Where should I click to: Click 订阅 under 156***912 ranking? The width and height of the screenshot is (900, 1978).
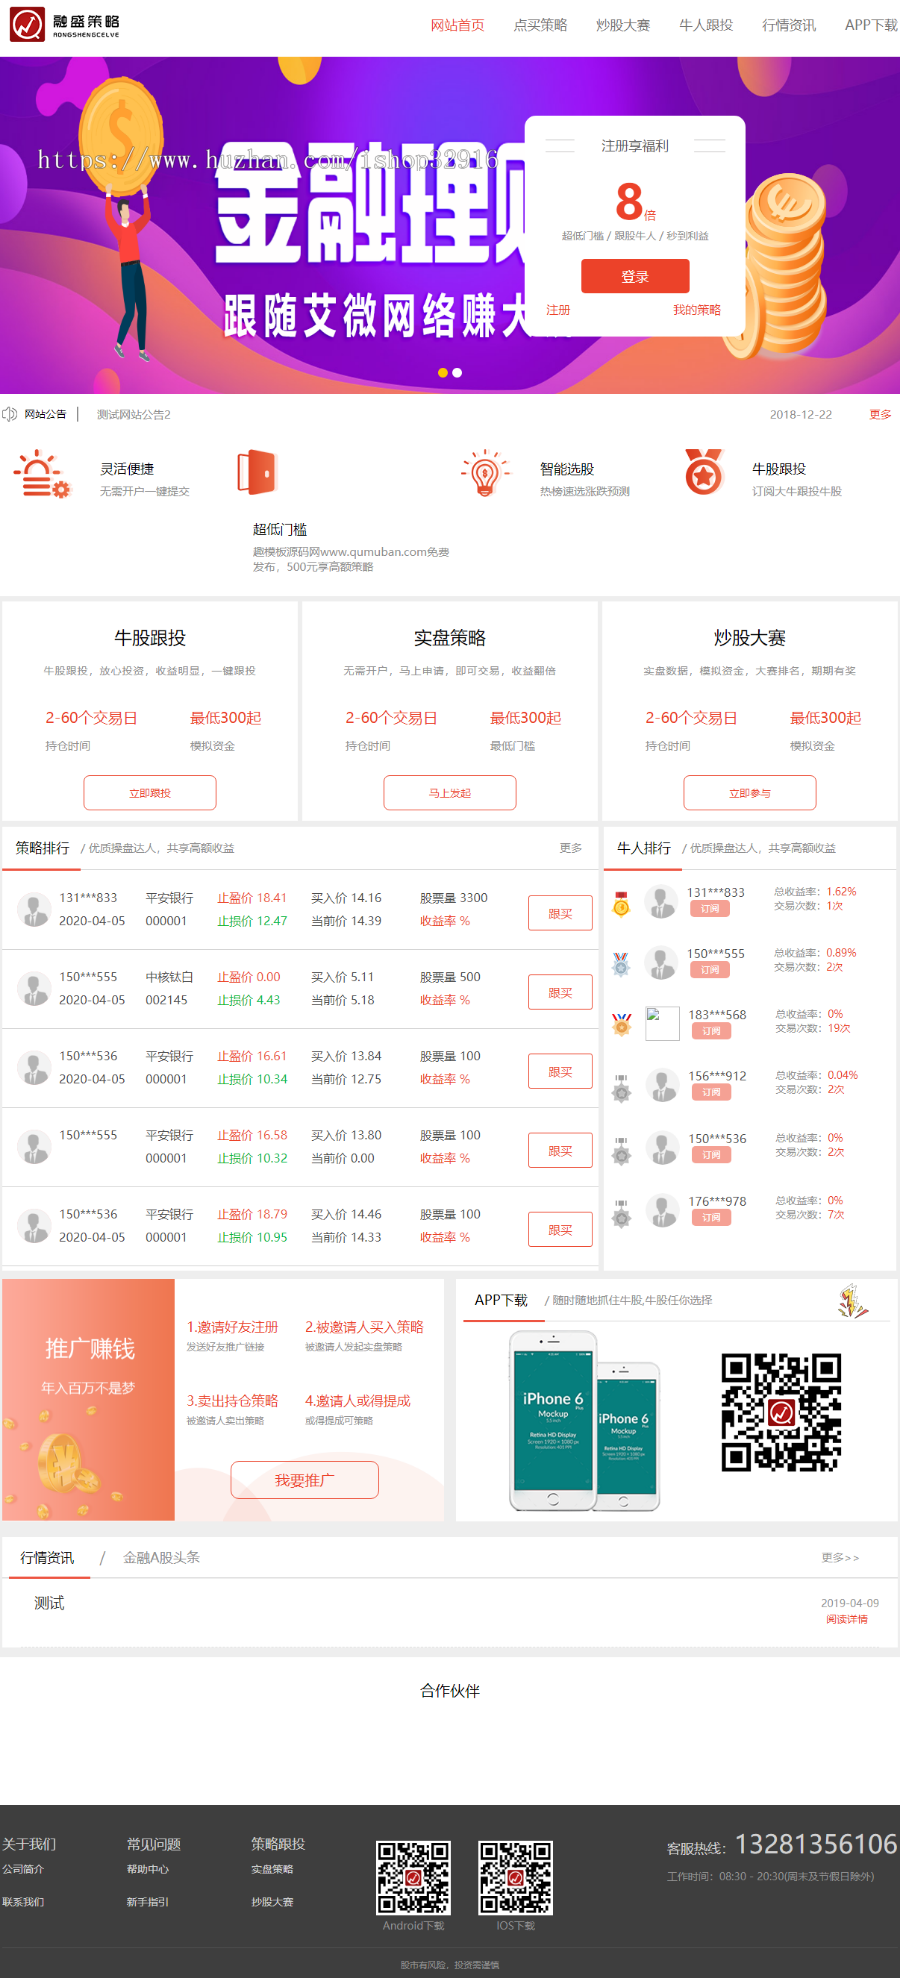[x=711, y=1093]
